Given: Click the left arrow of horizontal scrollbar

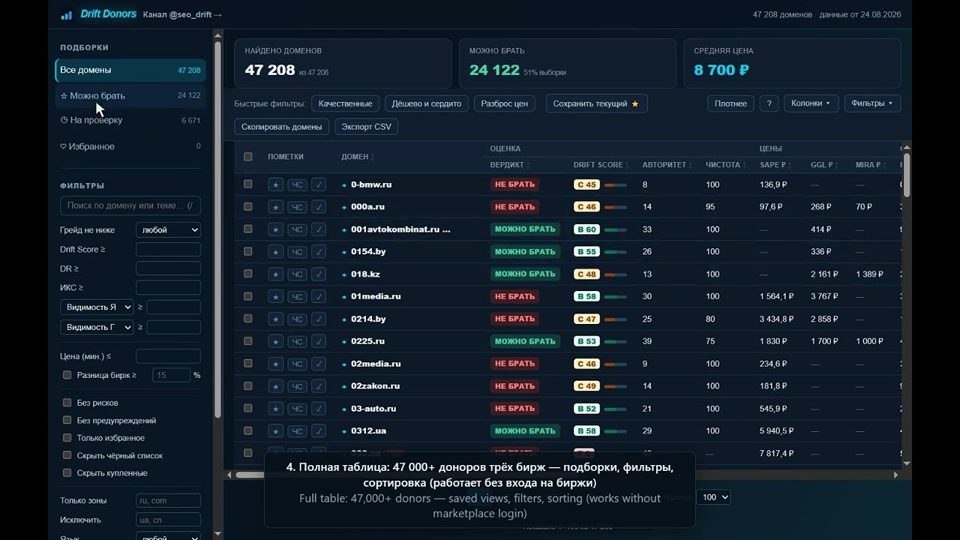Looking at the screenshot, I should (x=230, y=474).
